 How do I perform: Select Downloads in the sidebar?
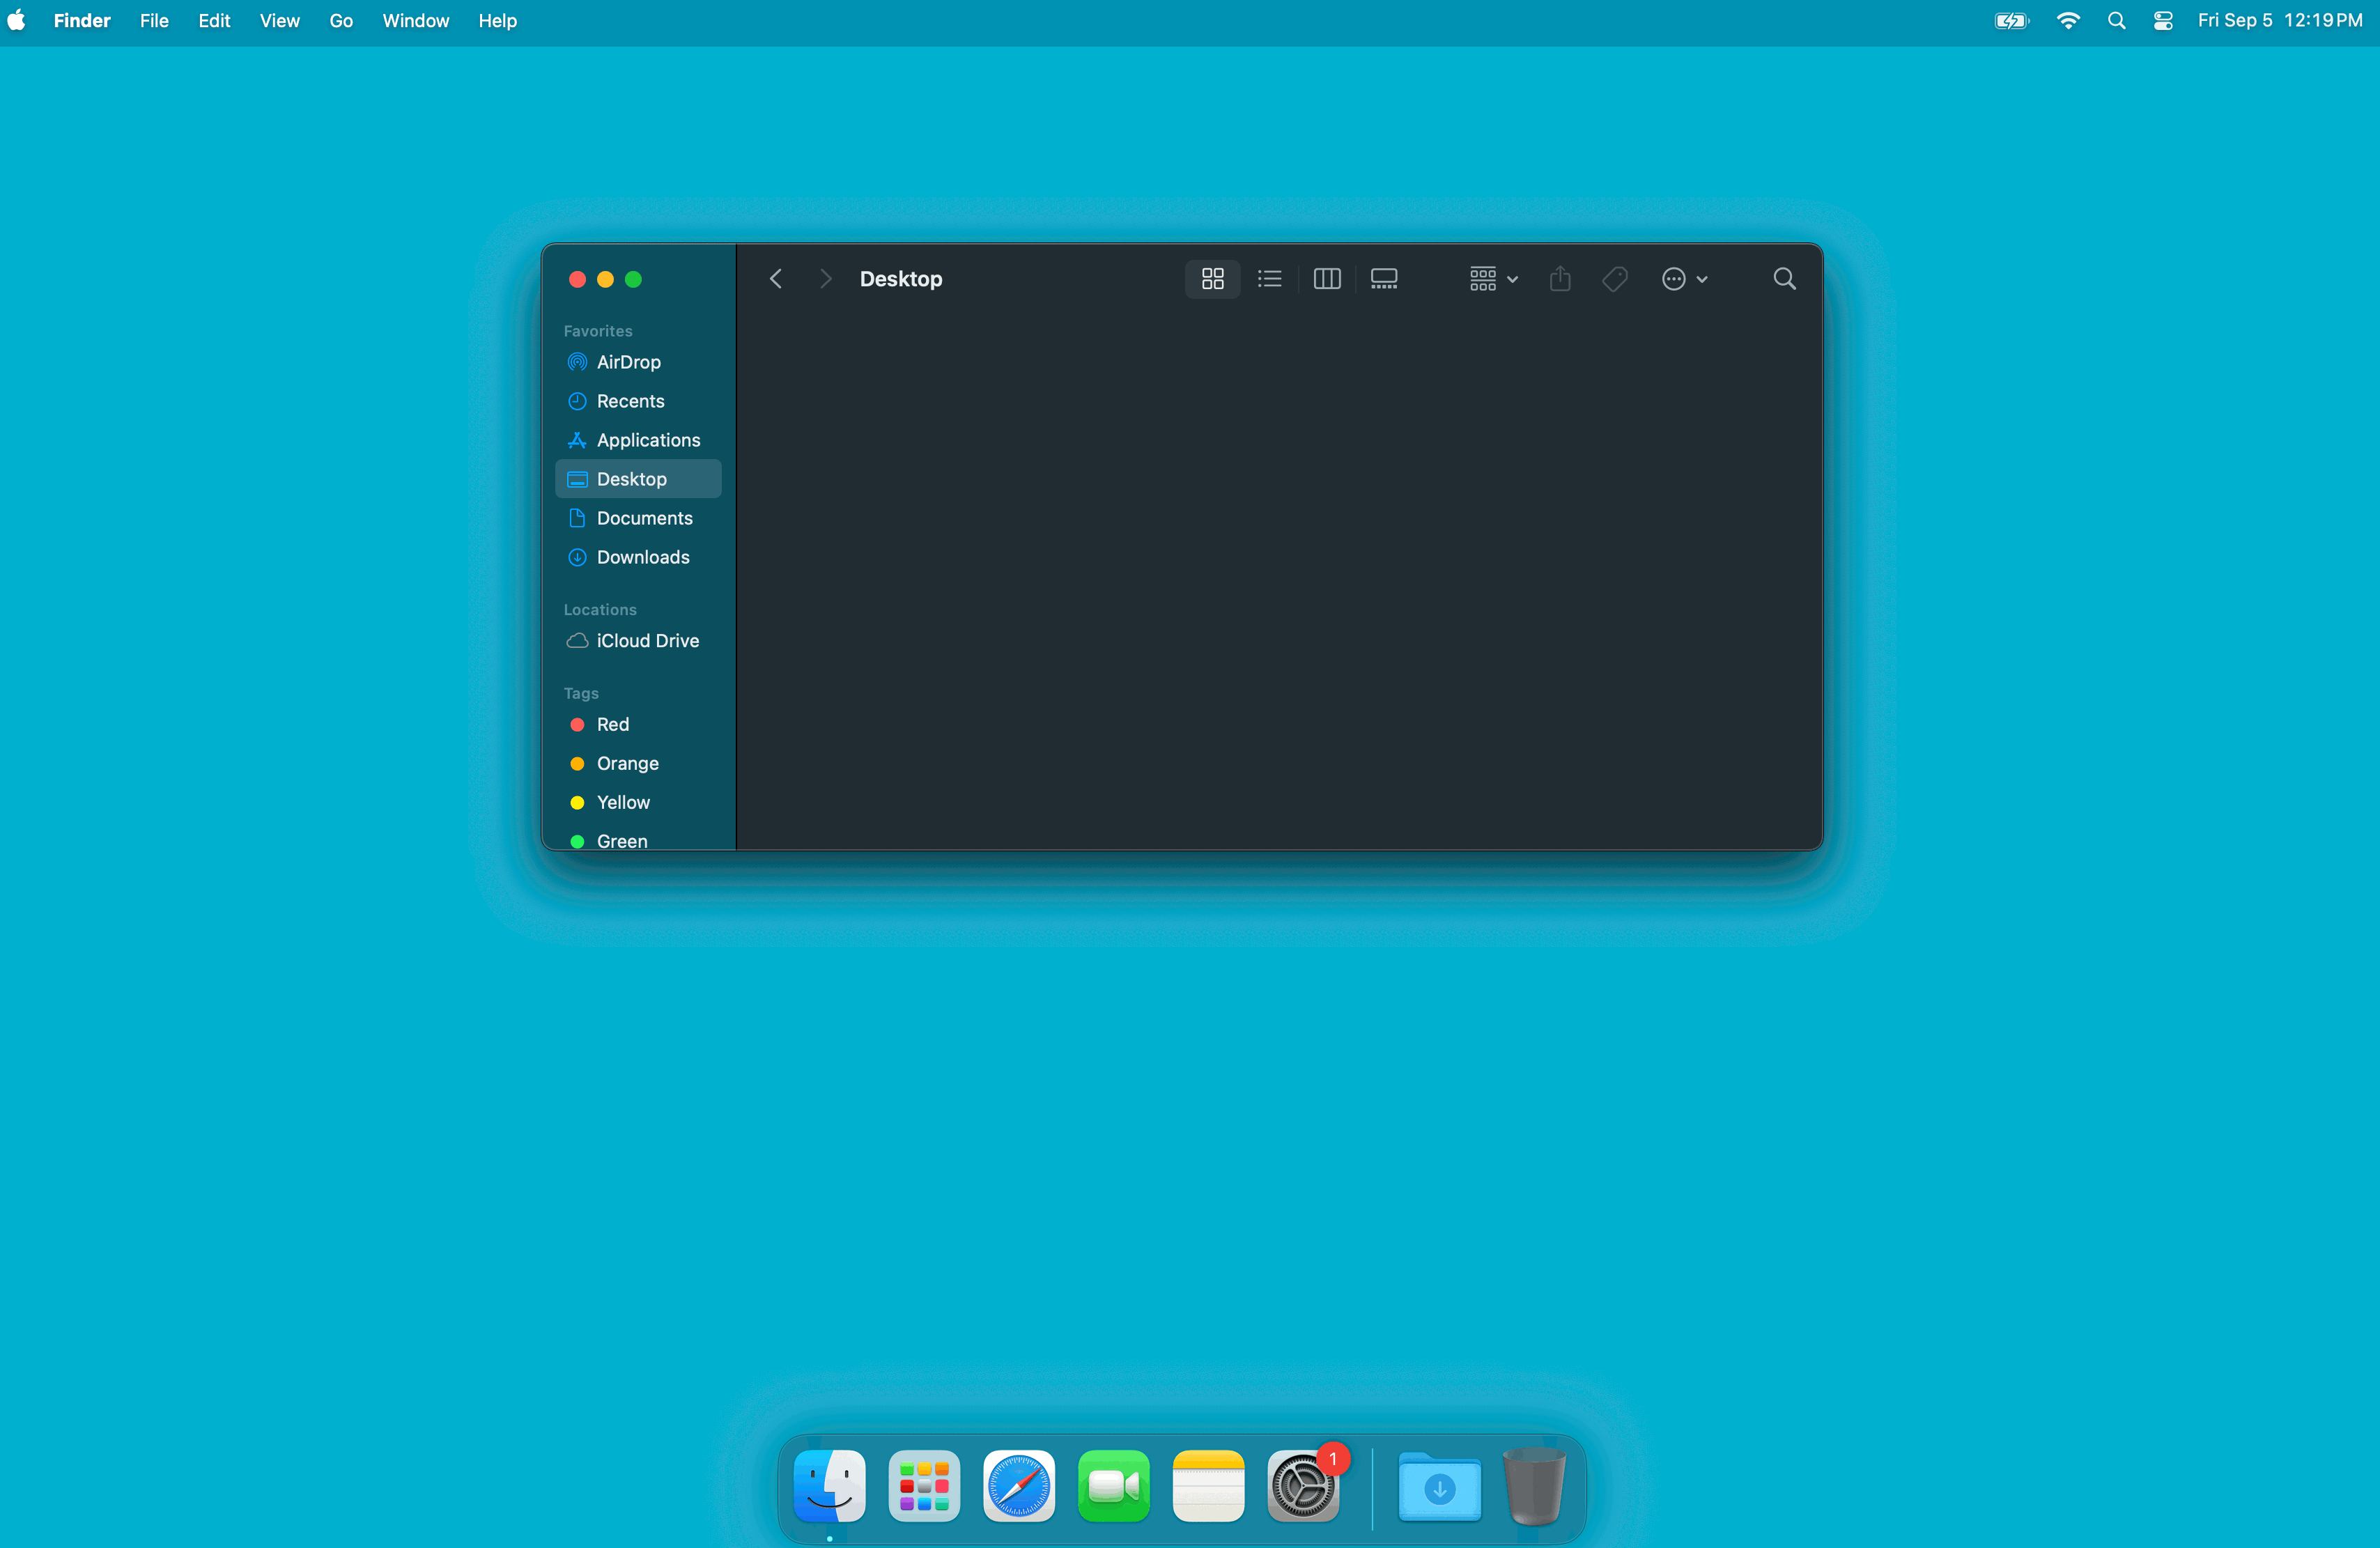point(642,557)
